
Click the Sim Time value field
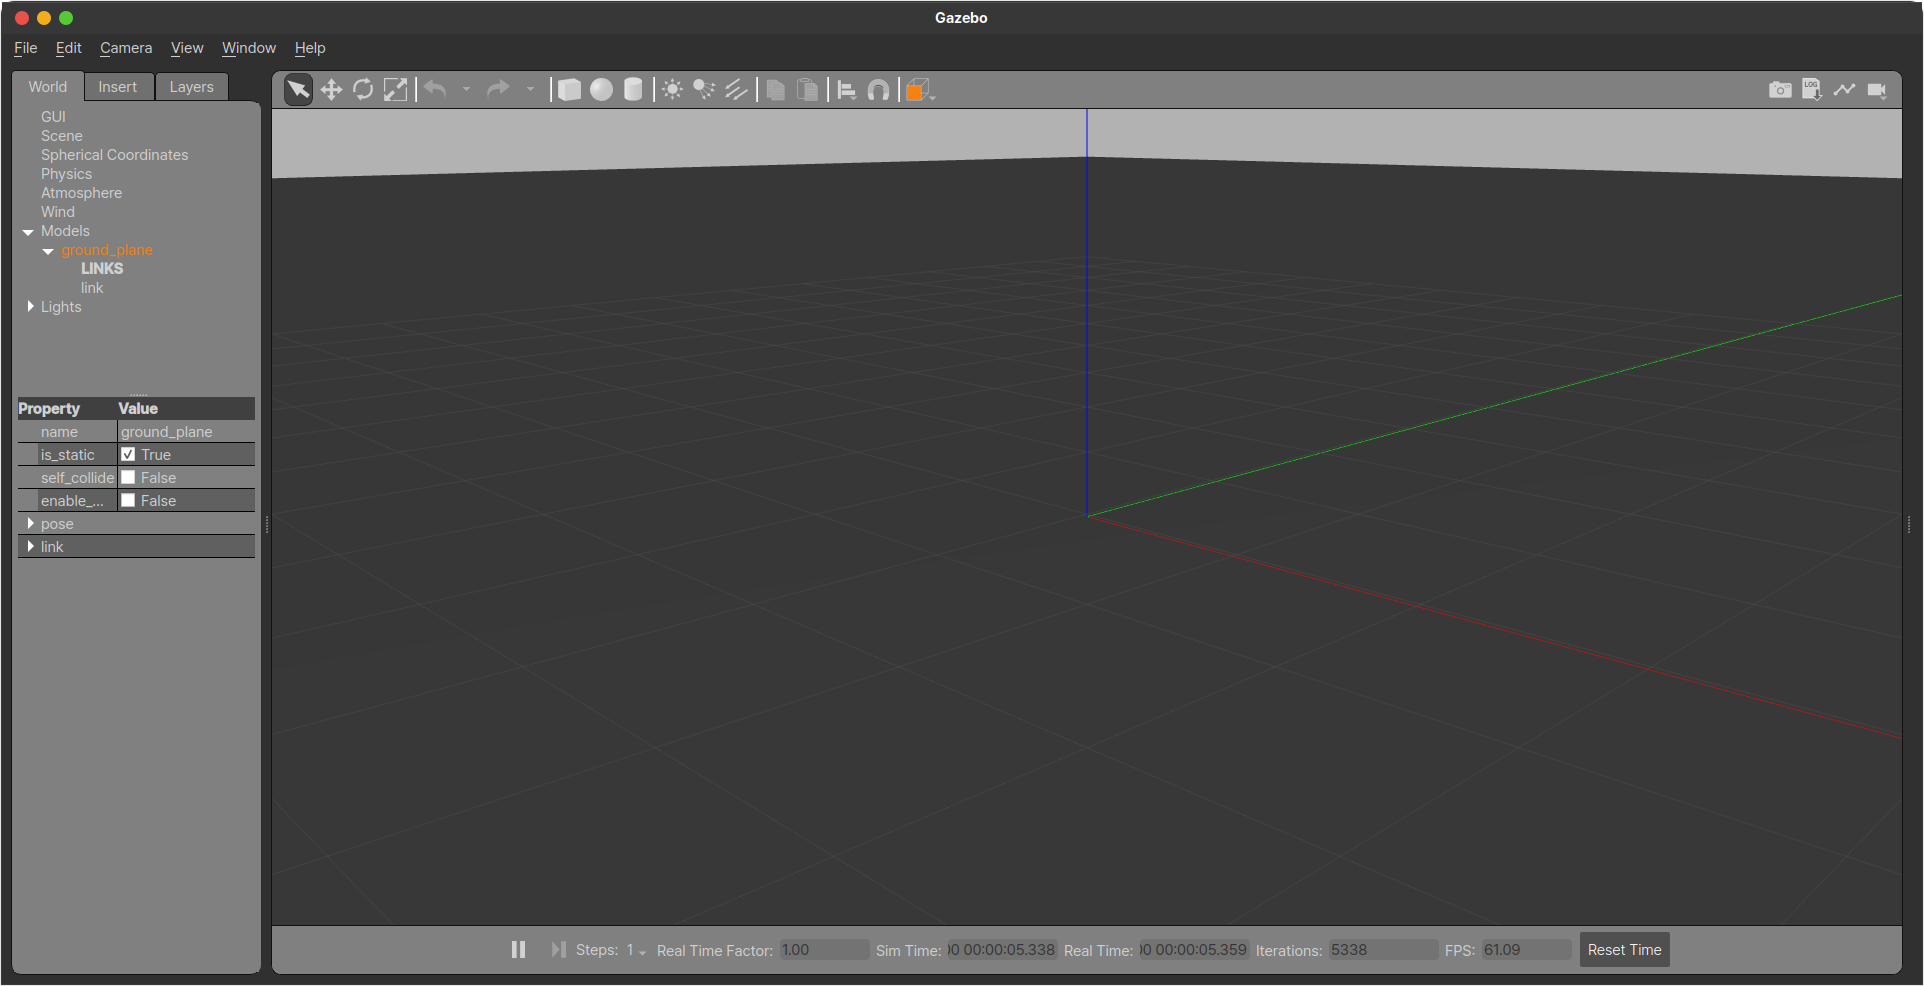[1002, 950]
